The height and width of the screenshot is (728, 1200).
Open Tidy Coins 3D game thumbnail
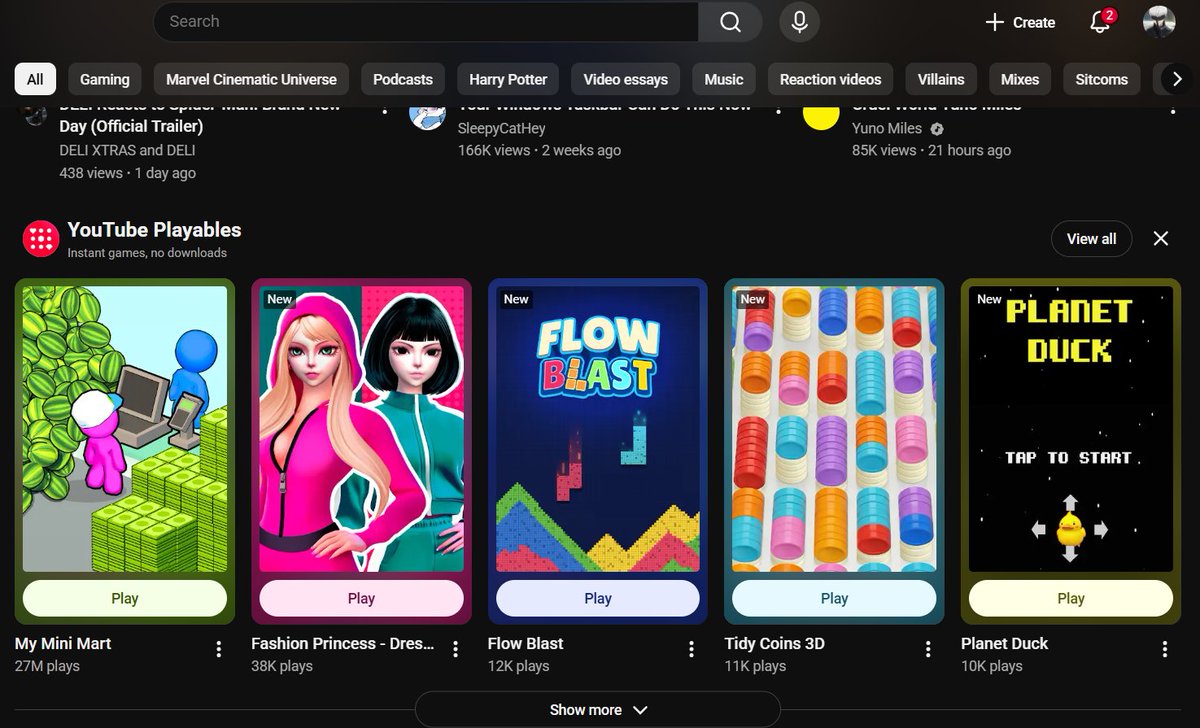(x=834, y=429)
